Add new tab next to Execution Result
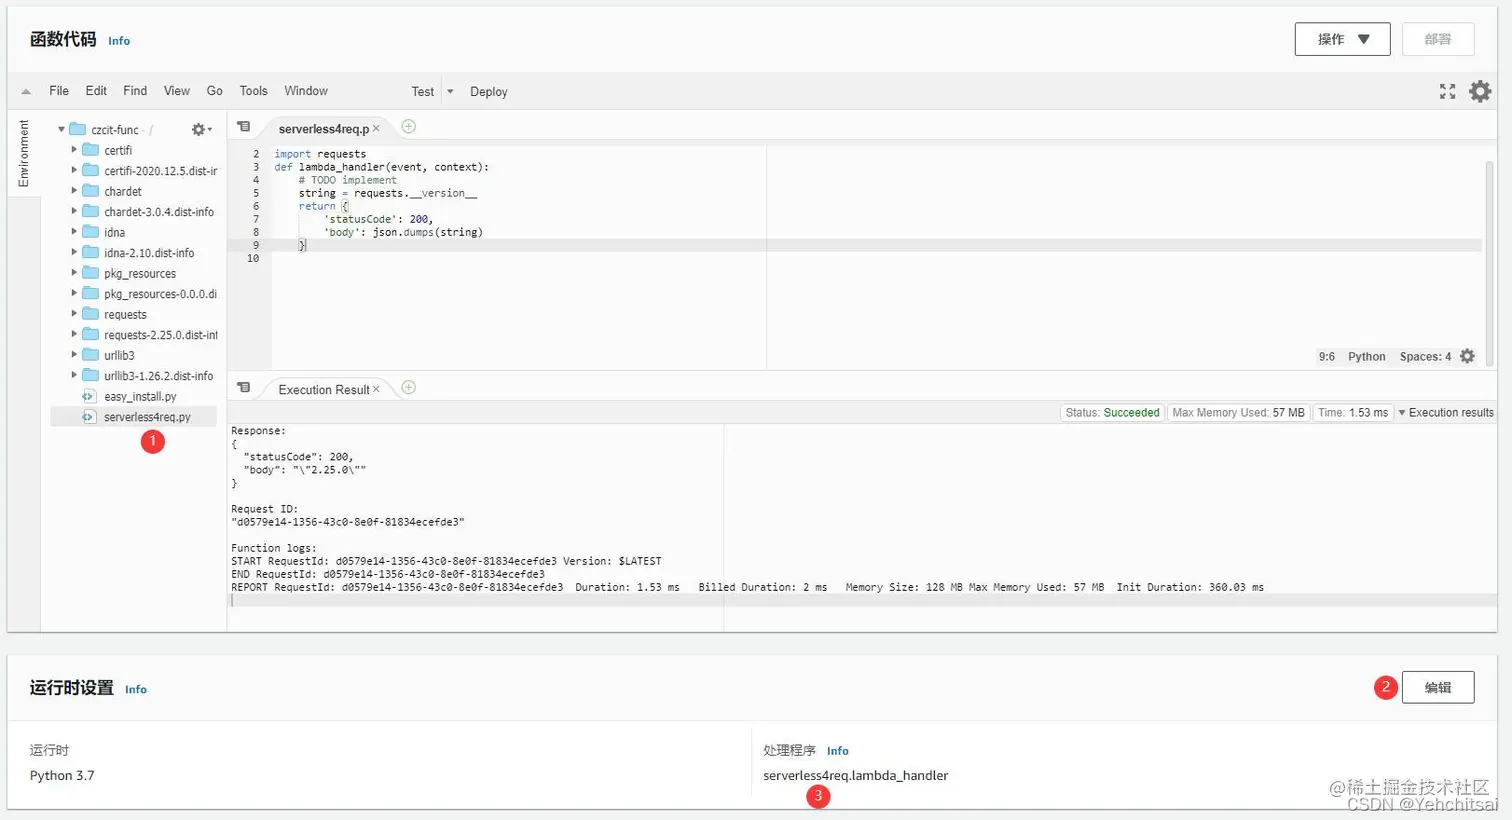Viewport: 1512px width, 820px height. pos(408,387)
